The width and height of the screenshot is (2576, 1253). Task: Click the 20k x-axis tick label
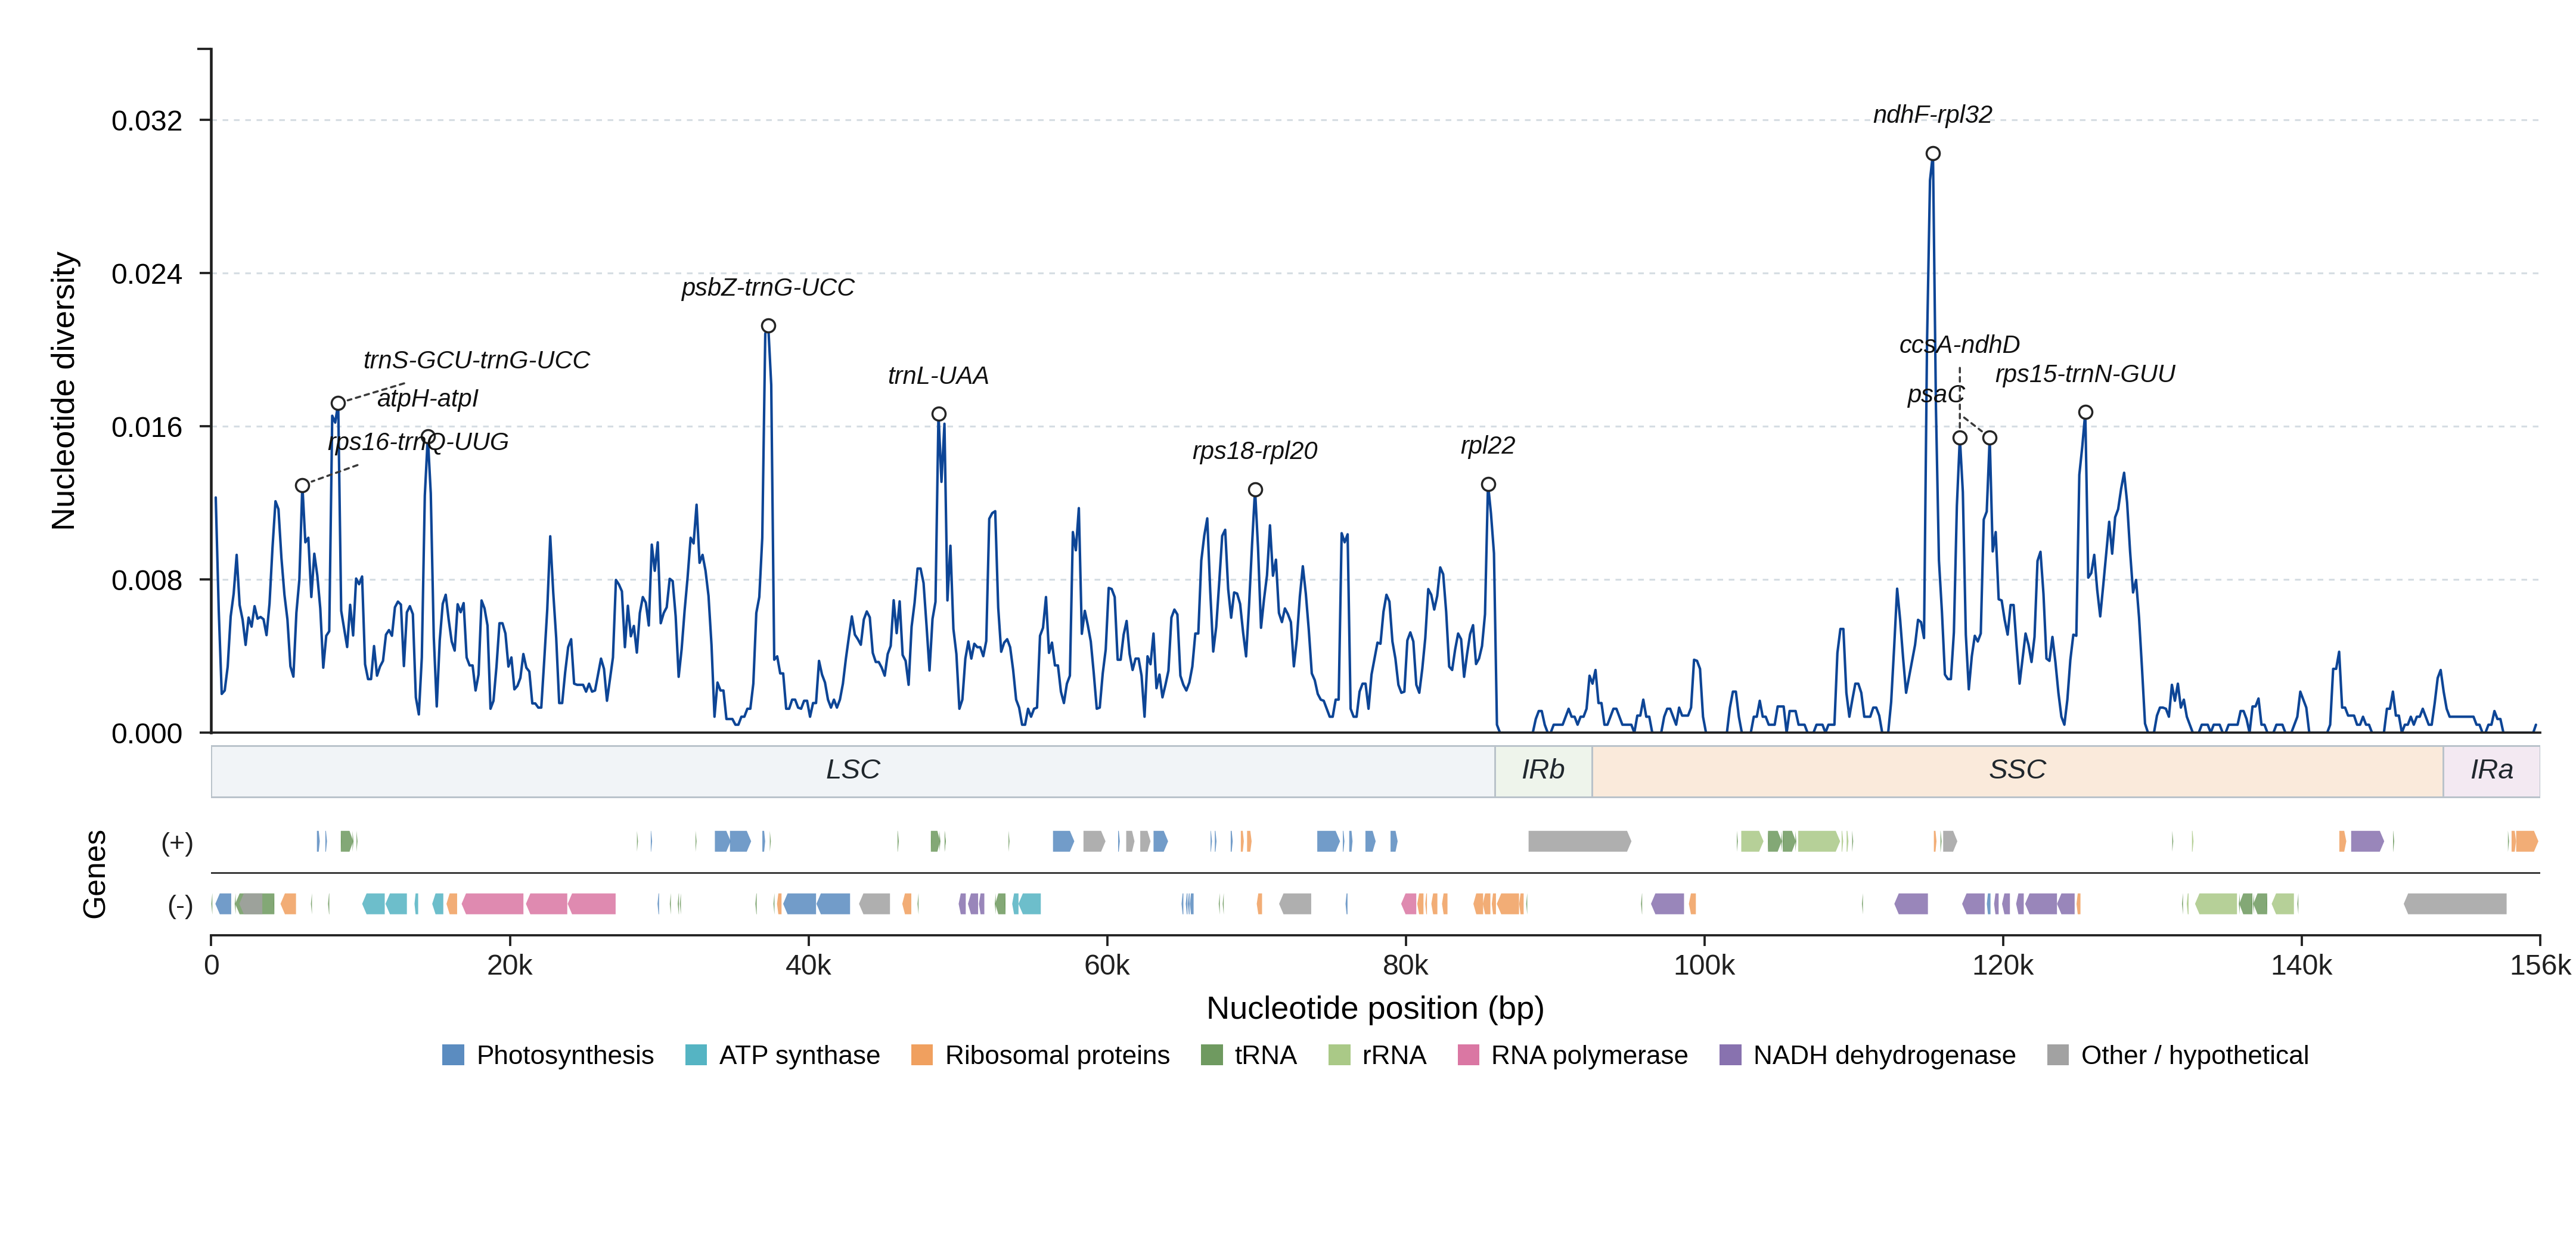pos(510,965)
